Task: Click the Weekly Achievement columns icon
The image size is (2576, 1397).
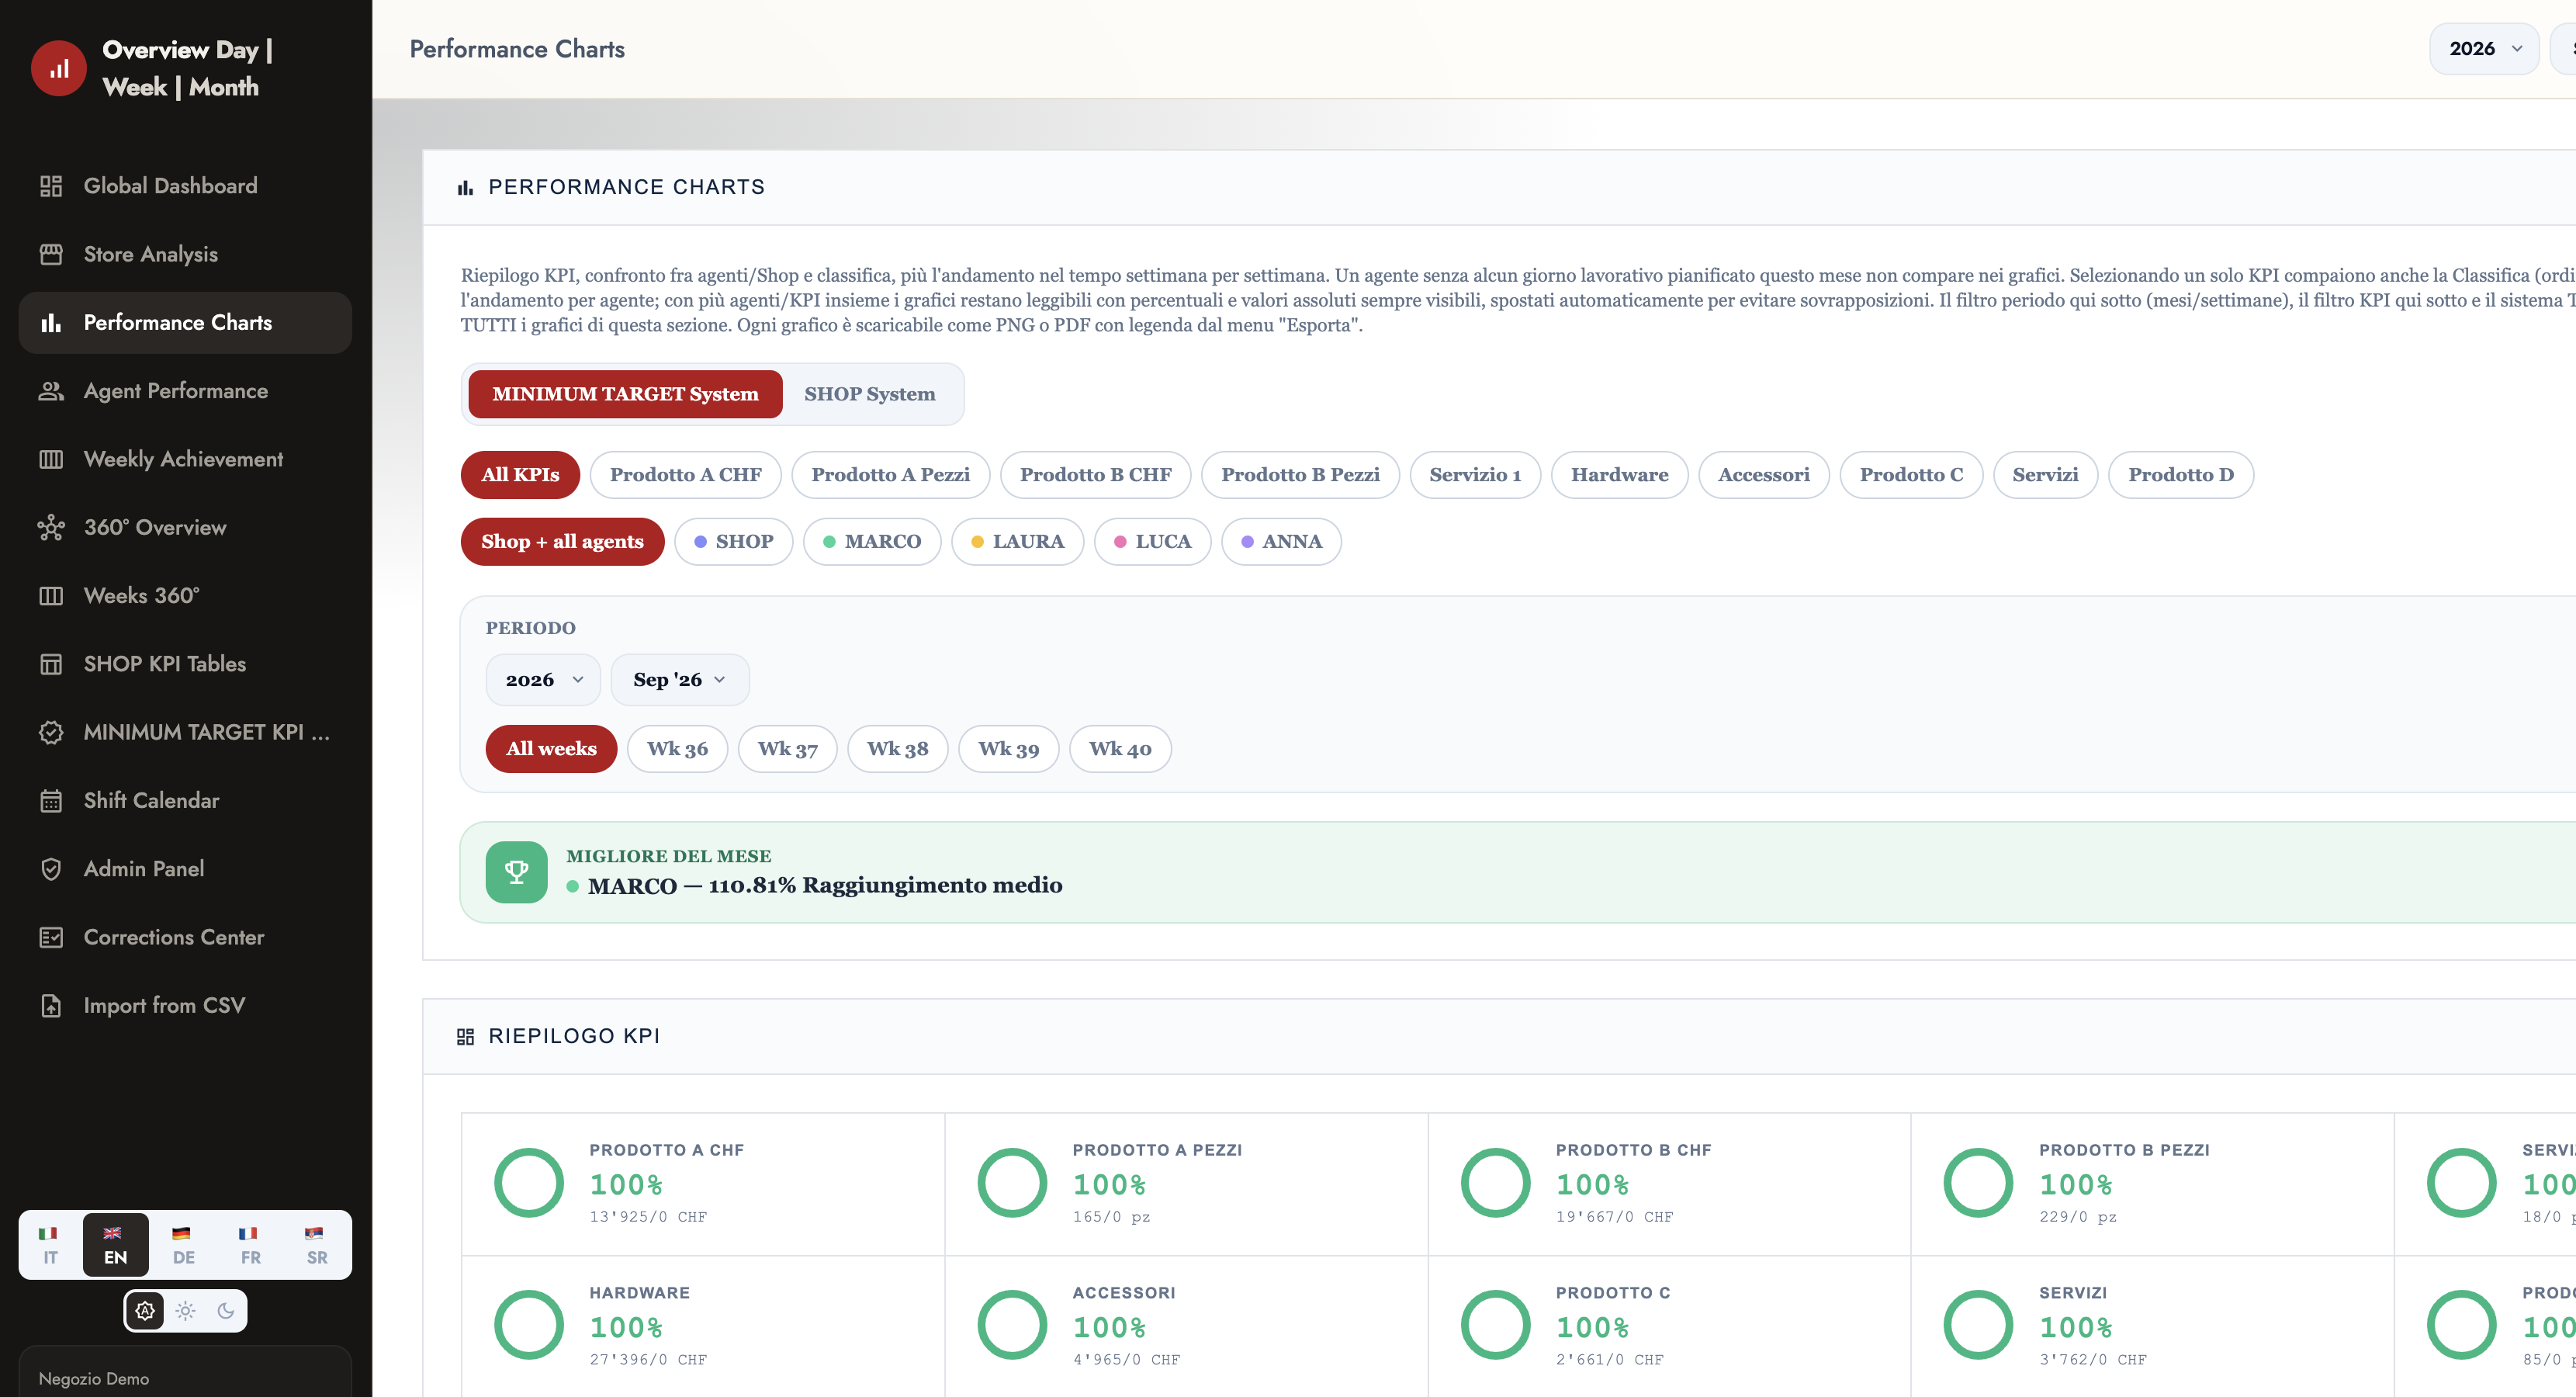Action: pos(51,459)
